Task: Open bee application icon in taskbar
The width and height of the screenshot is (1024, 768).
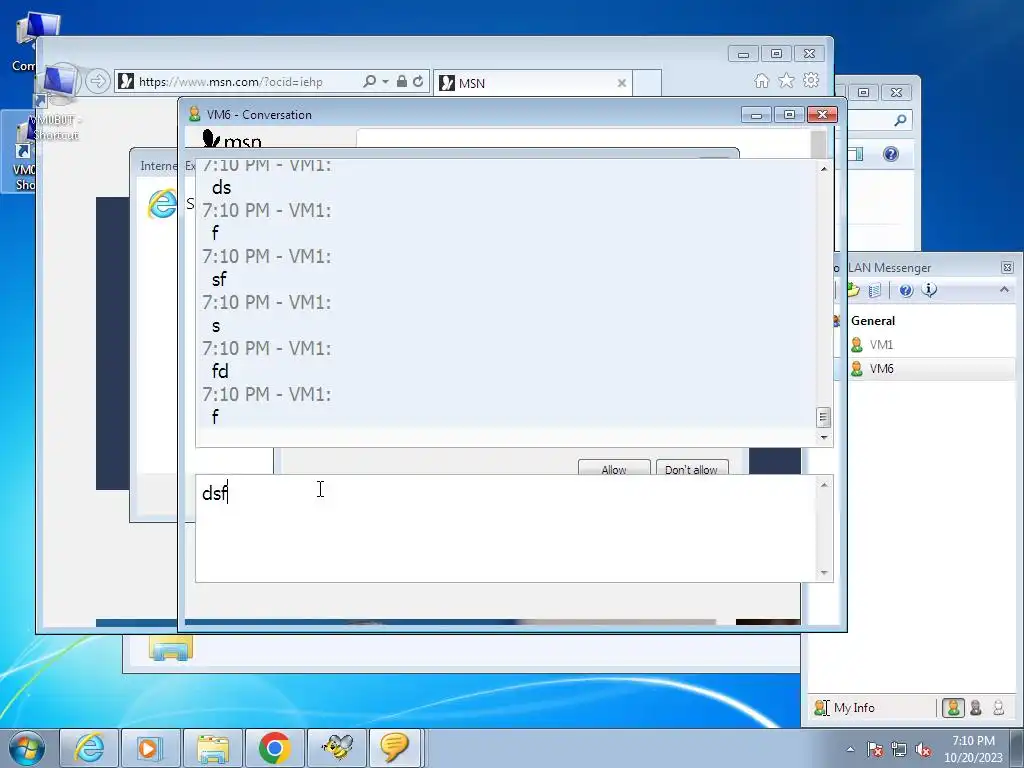Action: pos(338,748)
